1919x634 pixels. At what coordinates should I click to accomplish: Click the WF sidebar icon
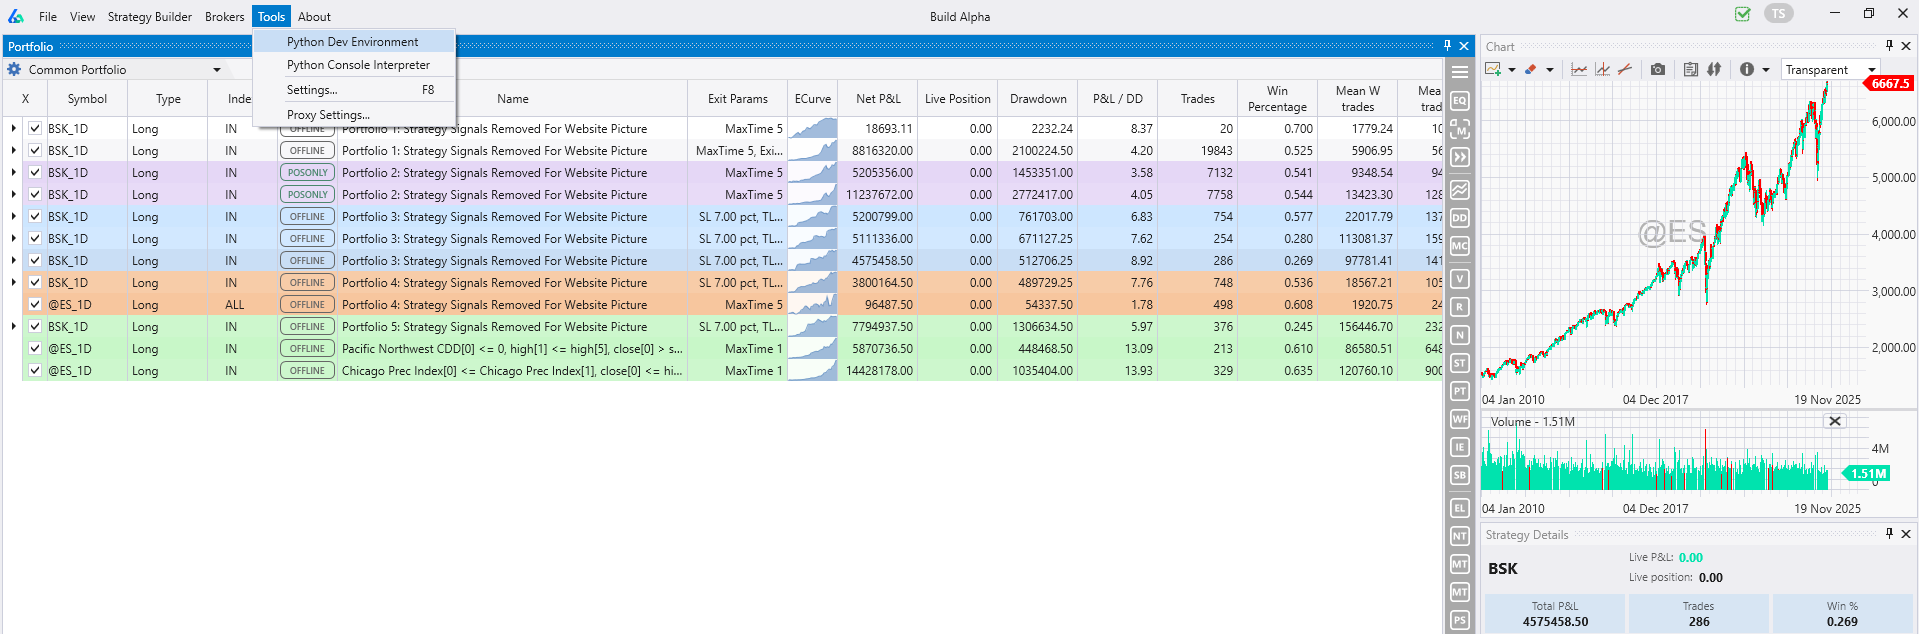pyautogui.click(x=1460, y=419)
